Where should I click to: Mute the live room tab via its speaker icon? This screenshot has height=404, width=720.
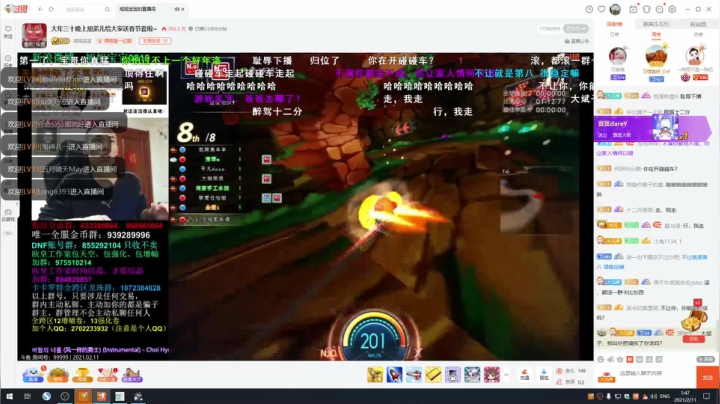[177, 9]
